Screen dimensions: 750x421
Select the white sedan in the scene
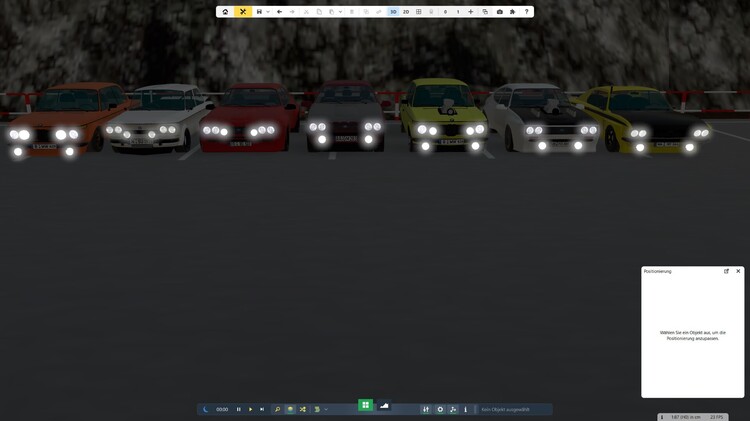(158, 120)
